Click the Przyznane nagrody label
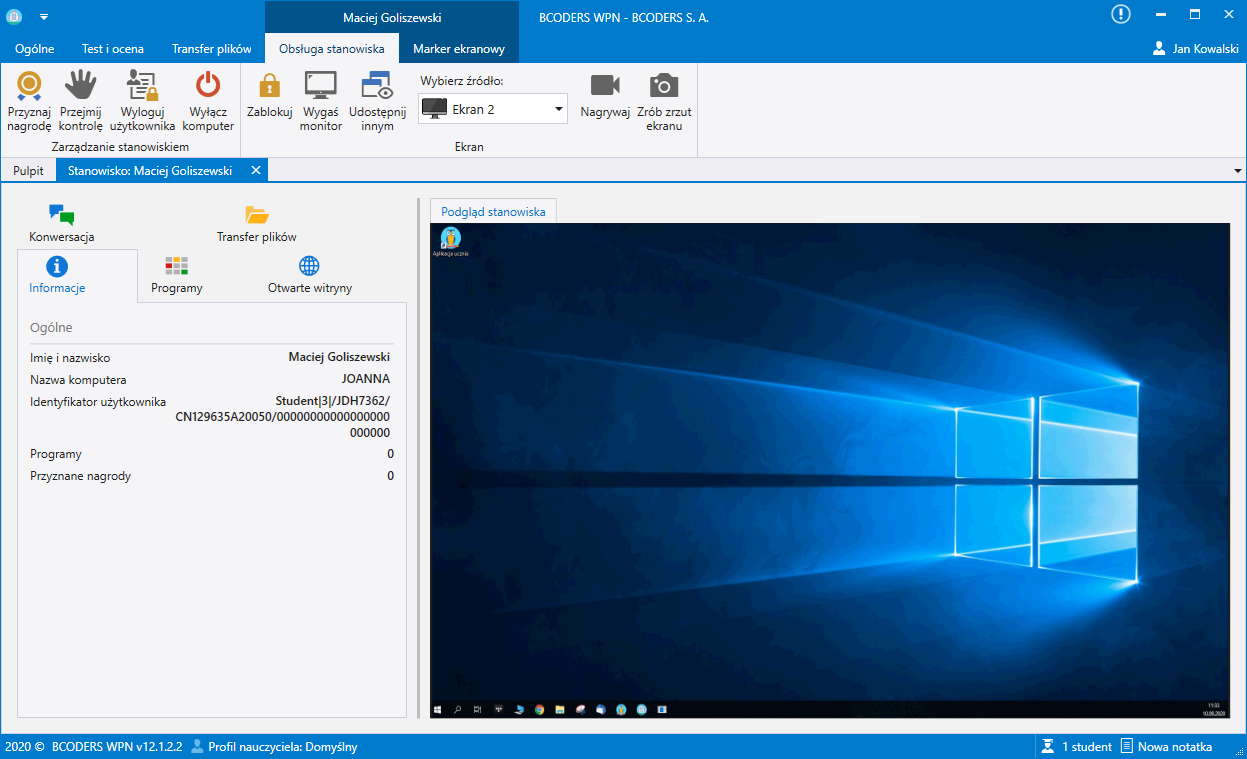The image size is (1247, 759). 80,476
